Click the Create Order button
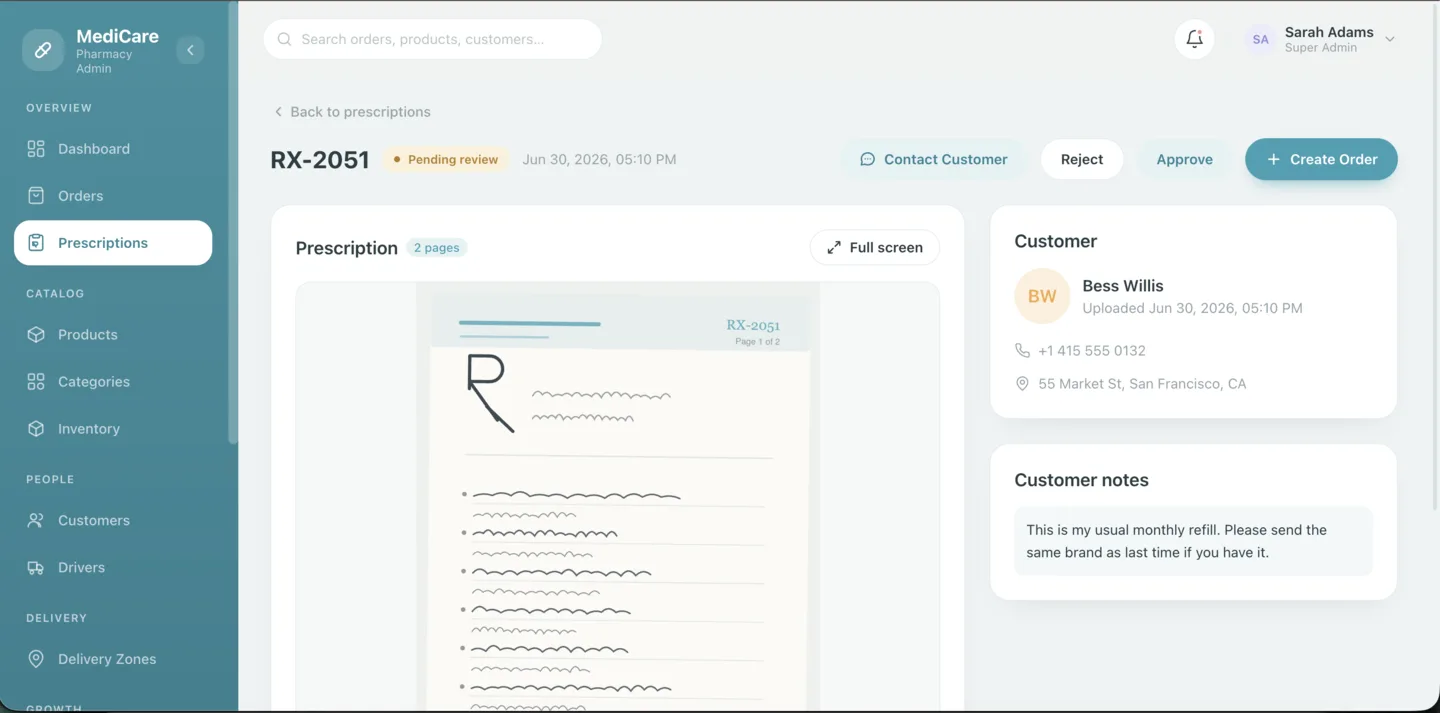The image size is (1440, 713). 1321,159
